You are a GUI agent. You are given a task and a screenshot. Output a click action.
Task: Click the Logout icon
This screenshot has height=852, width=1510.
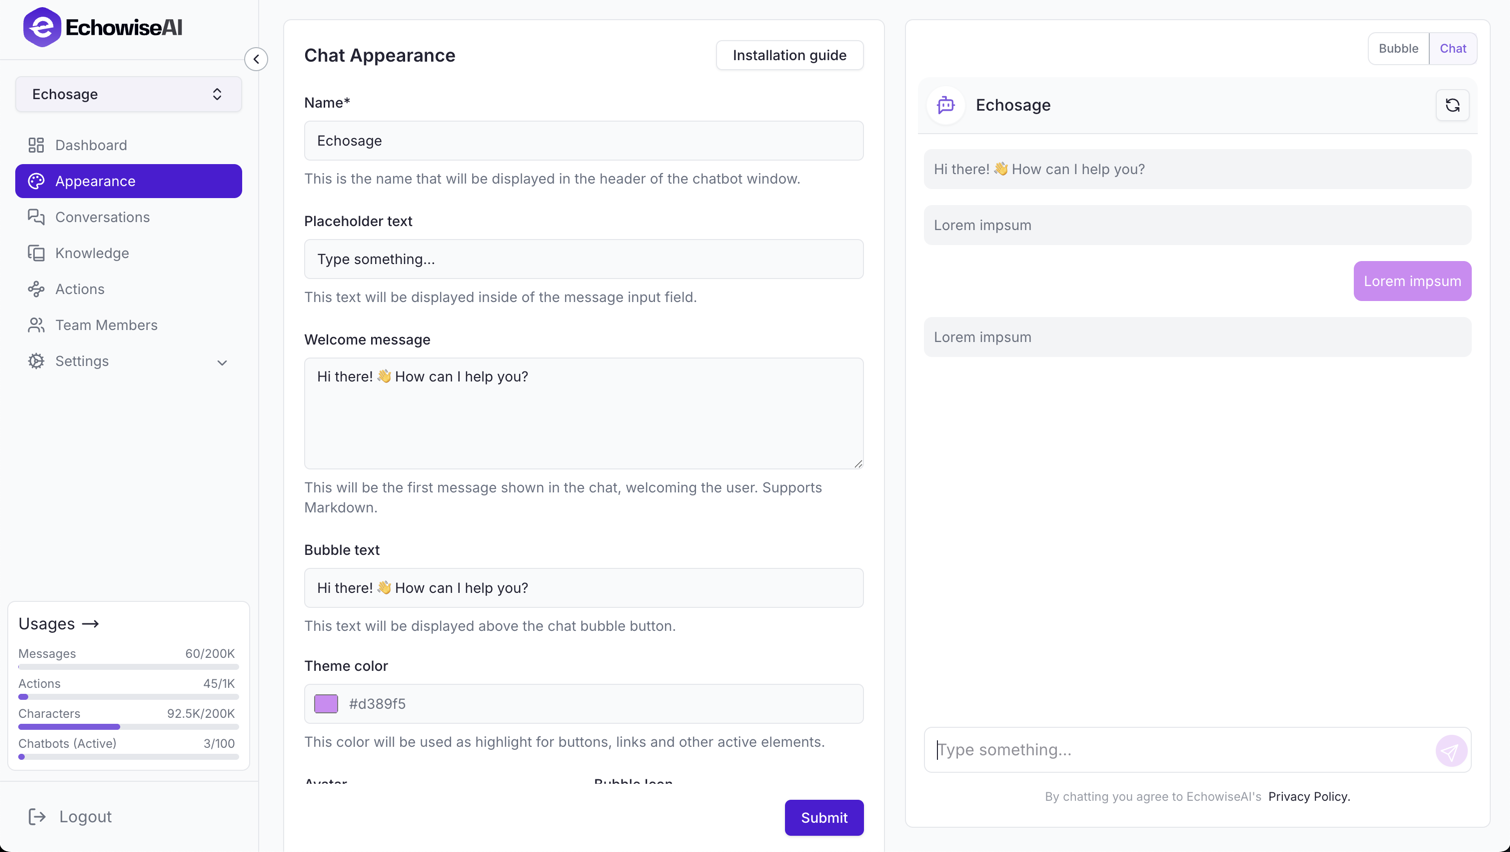tap(38, 816)
